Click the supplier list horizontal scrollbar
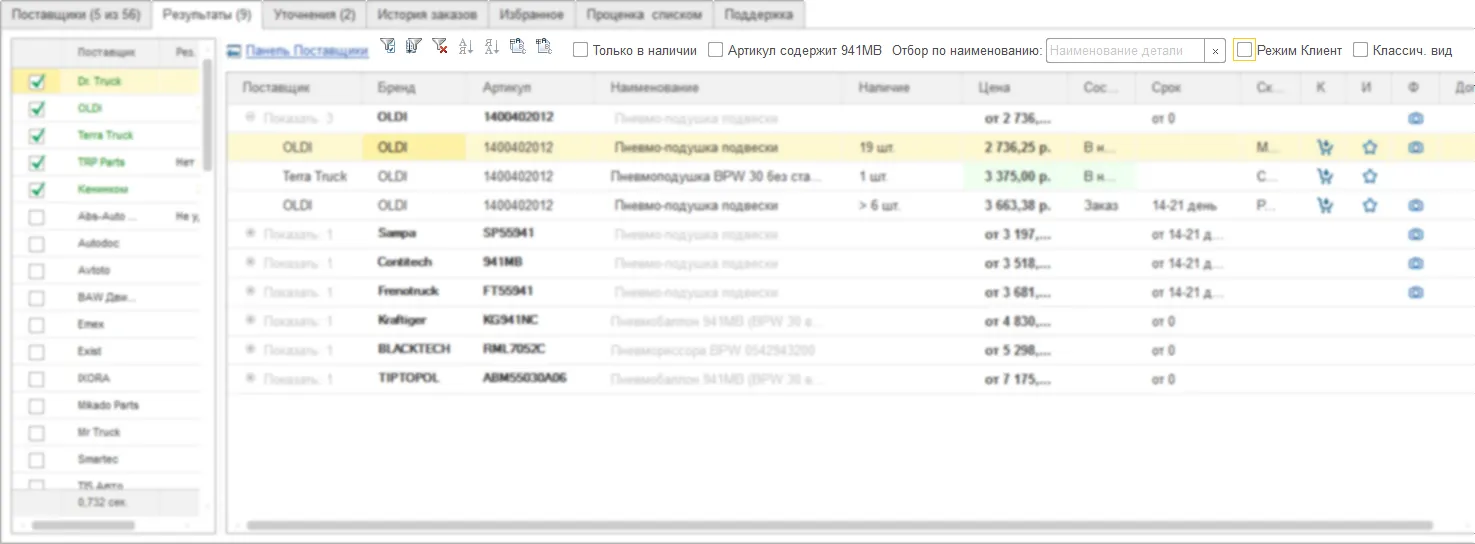The height and width of the screenshot is (544, 1475). [x=83, y=525]
